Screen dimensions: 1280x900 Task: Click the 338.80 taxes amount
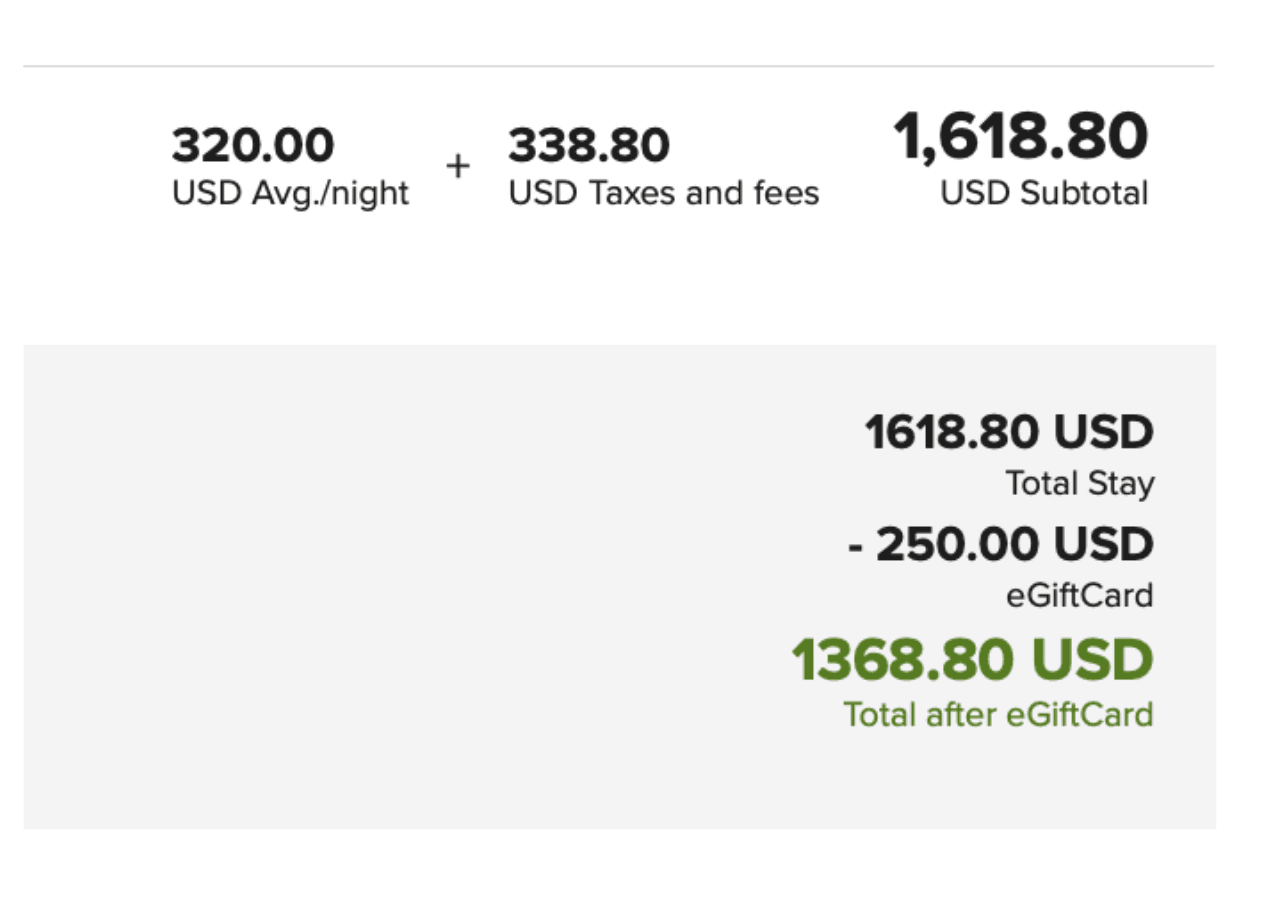(589, 146)
